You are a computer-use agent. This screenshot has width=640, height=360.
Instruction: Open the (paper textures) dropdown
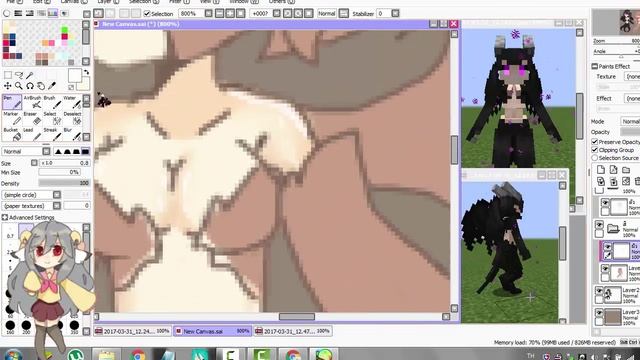57,206
